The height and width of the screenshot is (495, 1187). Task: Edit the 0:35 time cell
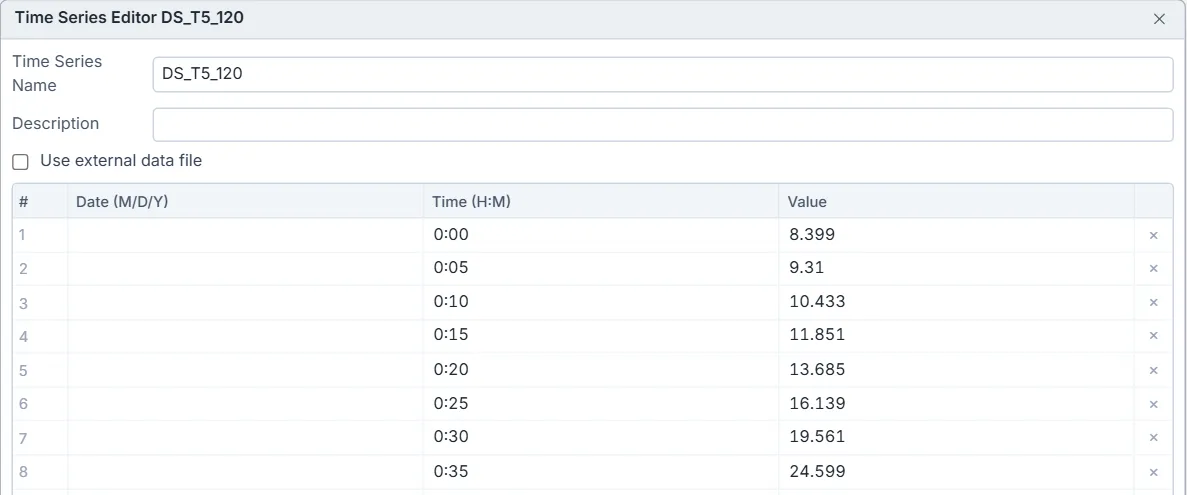point(601,472)
